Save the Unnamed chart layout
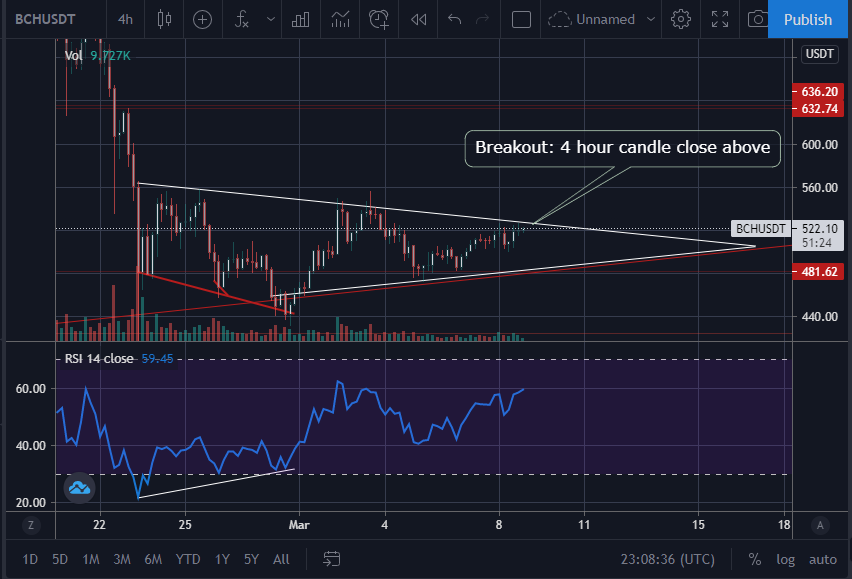This screenshot has width=852, height=579. click(x=591, y=20)
